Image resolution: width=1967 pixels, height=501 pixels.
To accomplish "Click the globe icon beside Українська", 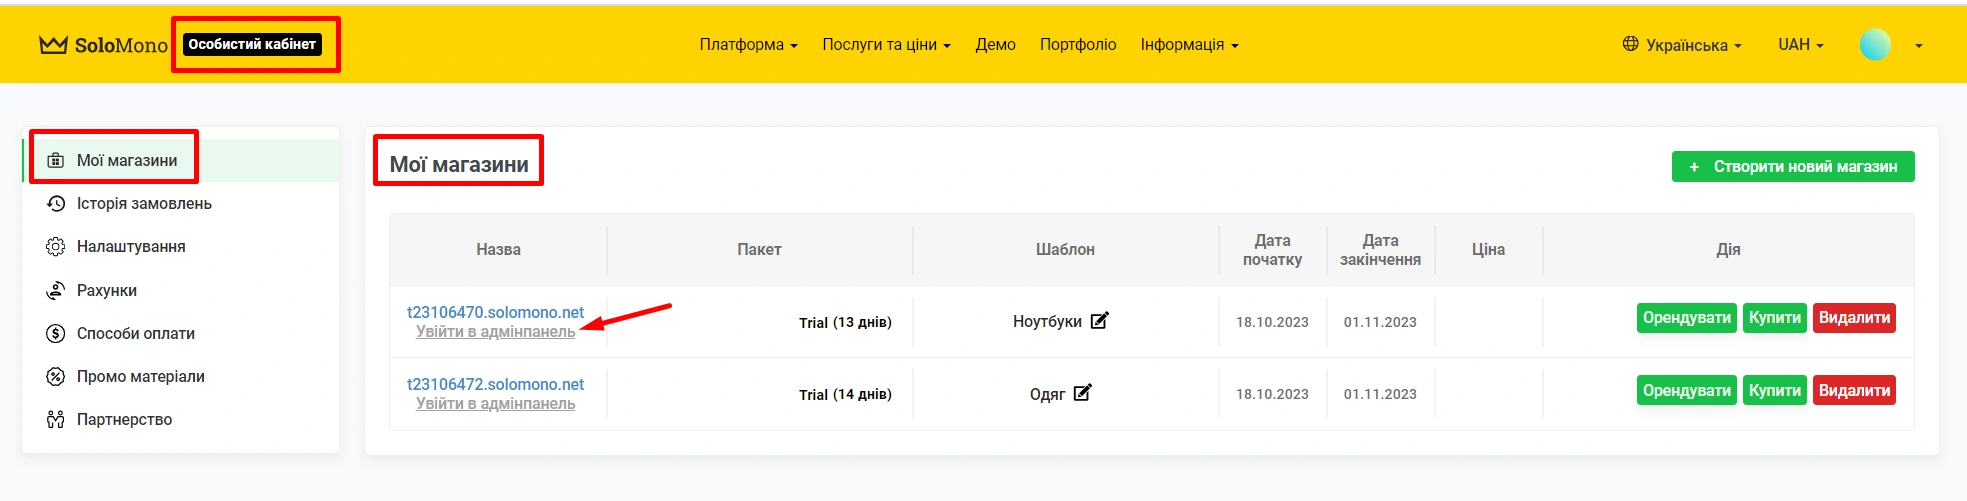I will [x=1630, y=44].
